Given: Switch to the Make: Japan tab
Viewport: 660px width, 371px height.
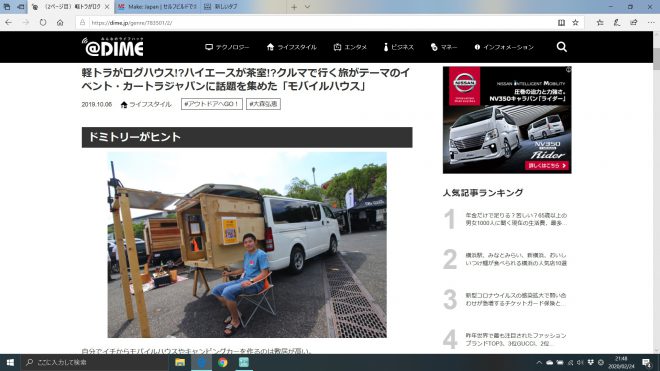Looking at the screenshot, I should pos(157,7).
